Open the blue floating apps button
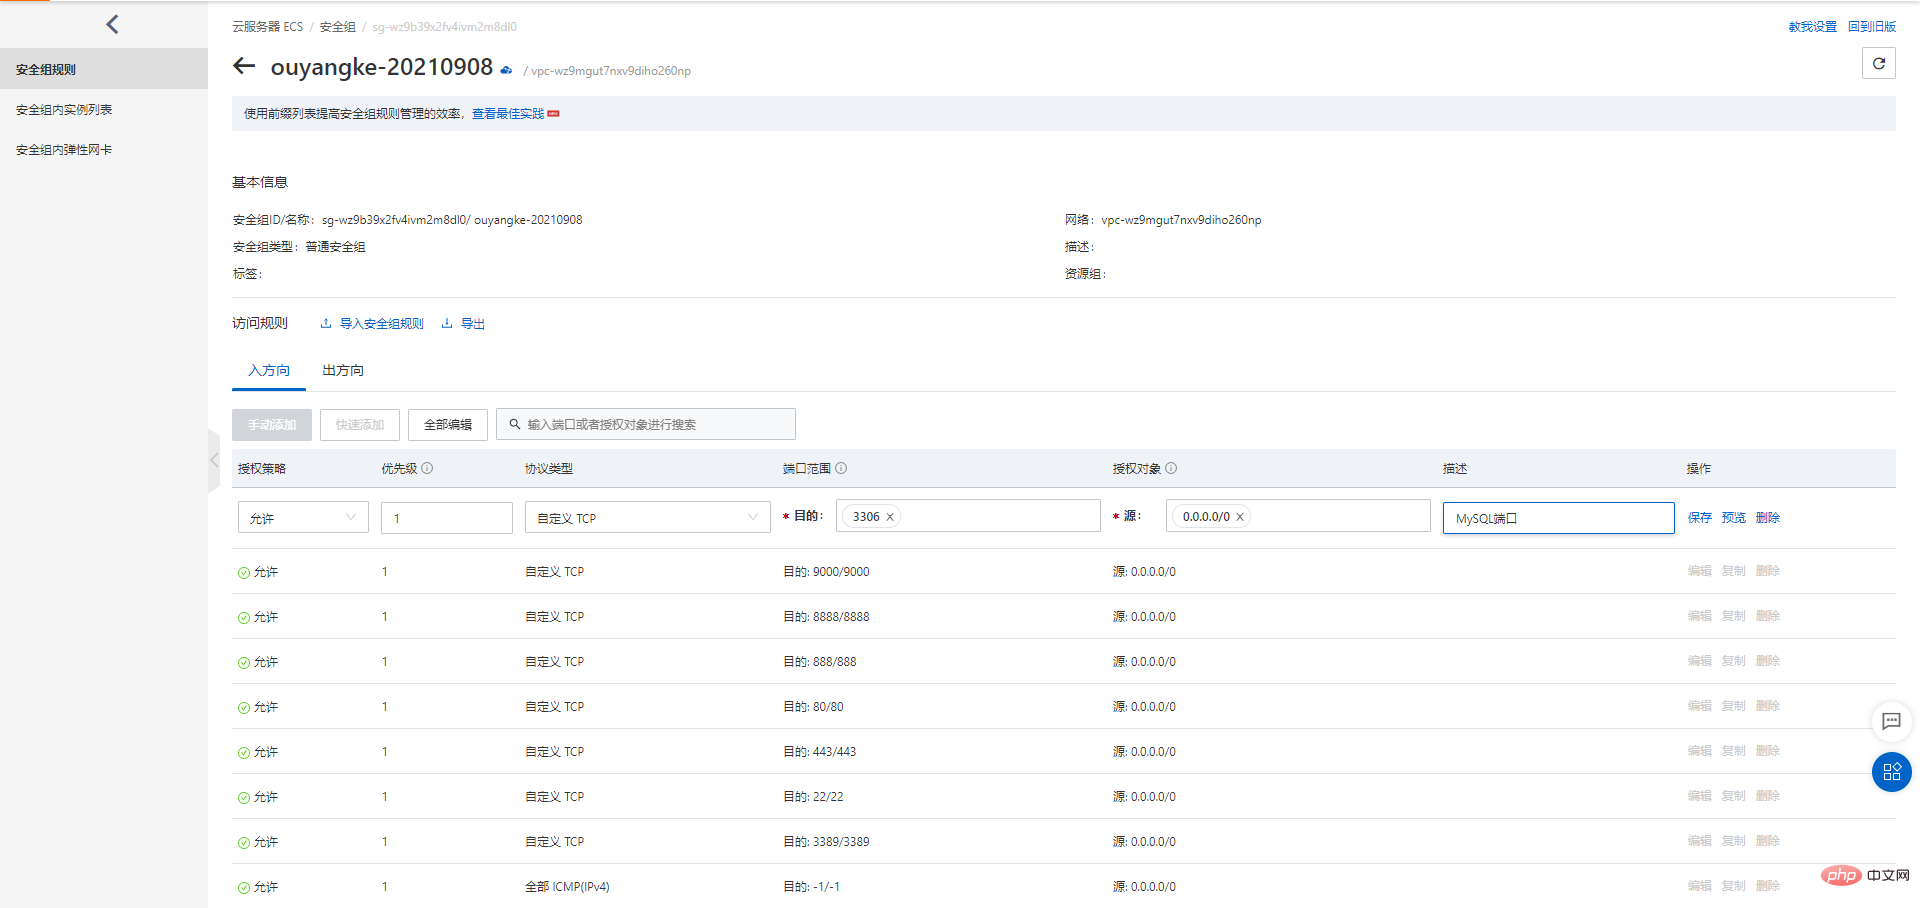This screenshot has height=908, width=1920. (x=1891, y=771)
